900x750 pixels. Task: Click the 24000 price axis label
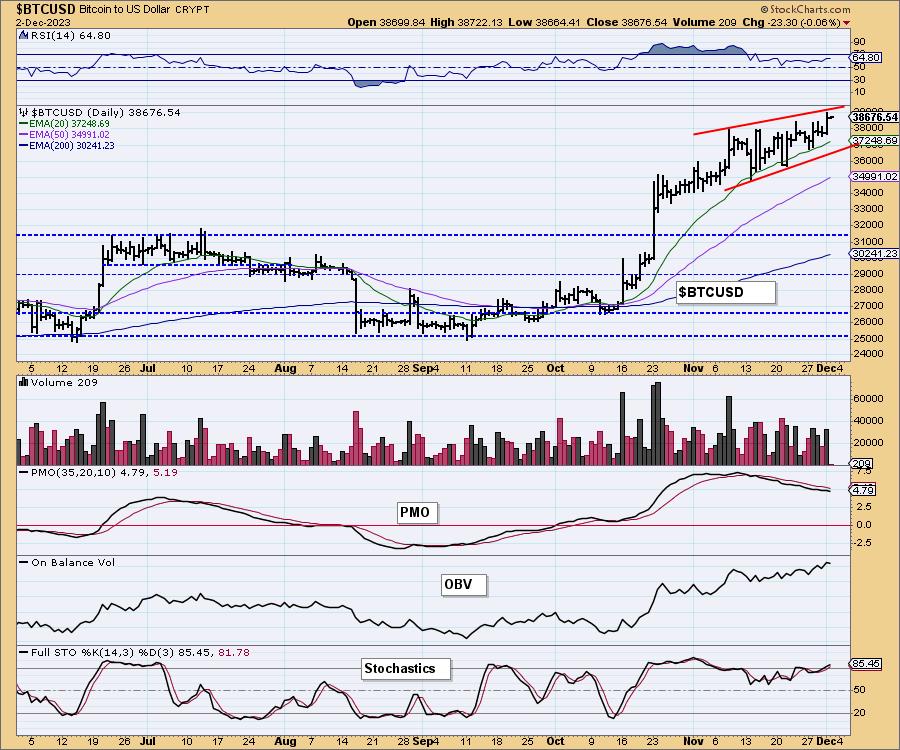(868, 353)
